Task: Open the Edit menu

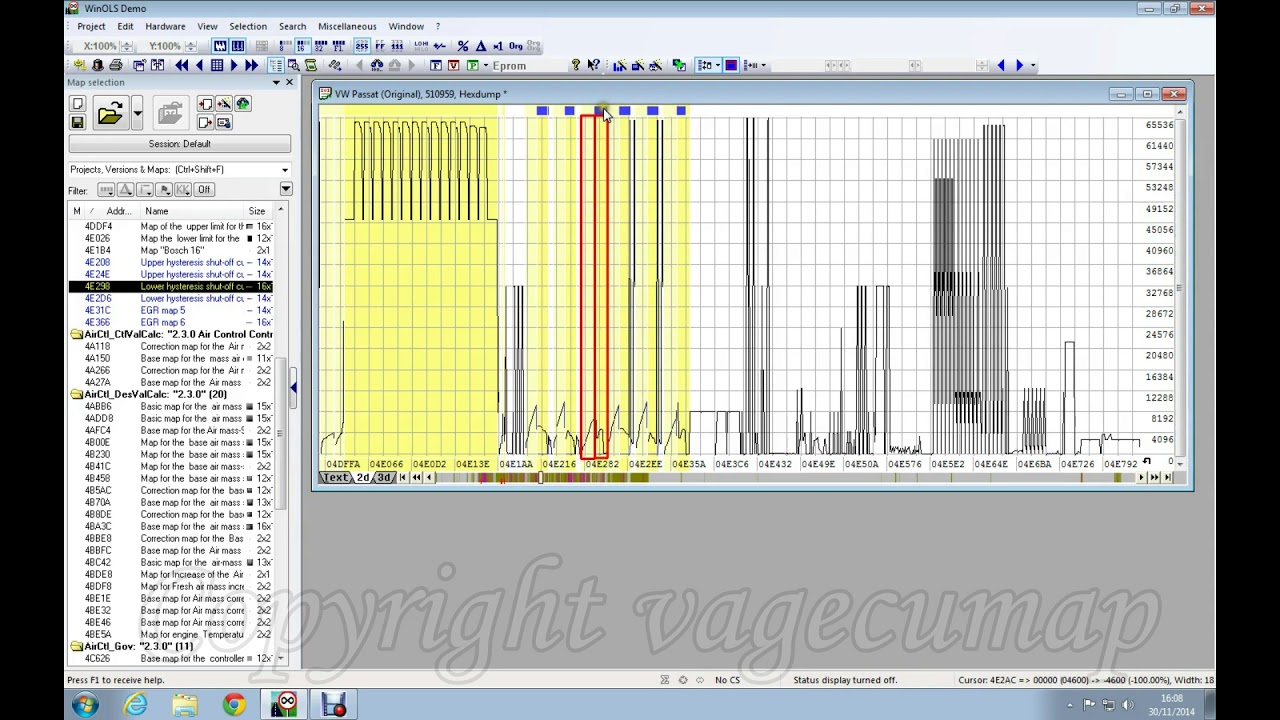Action: click(125, 26)
